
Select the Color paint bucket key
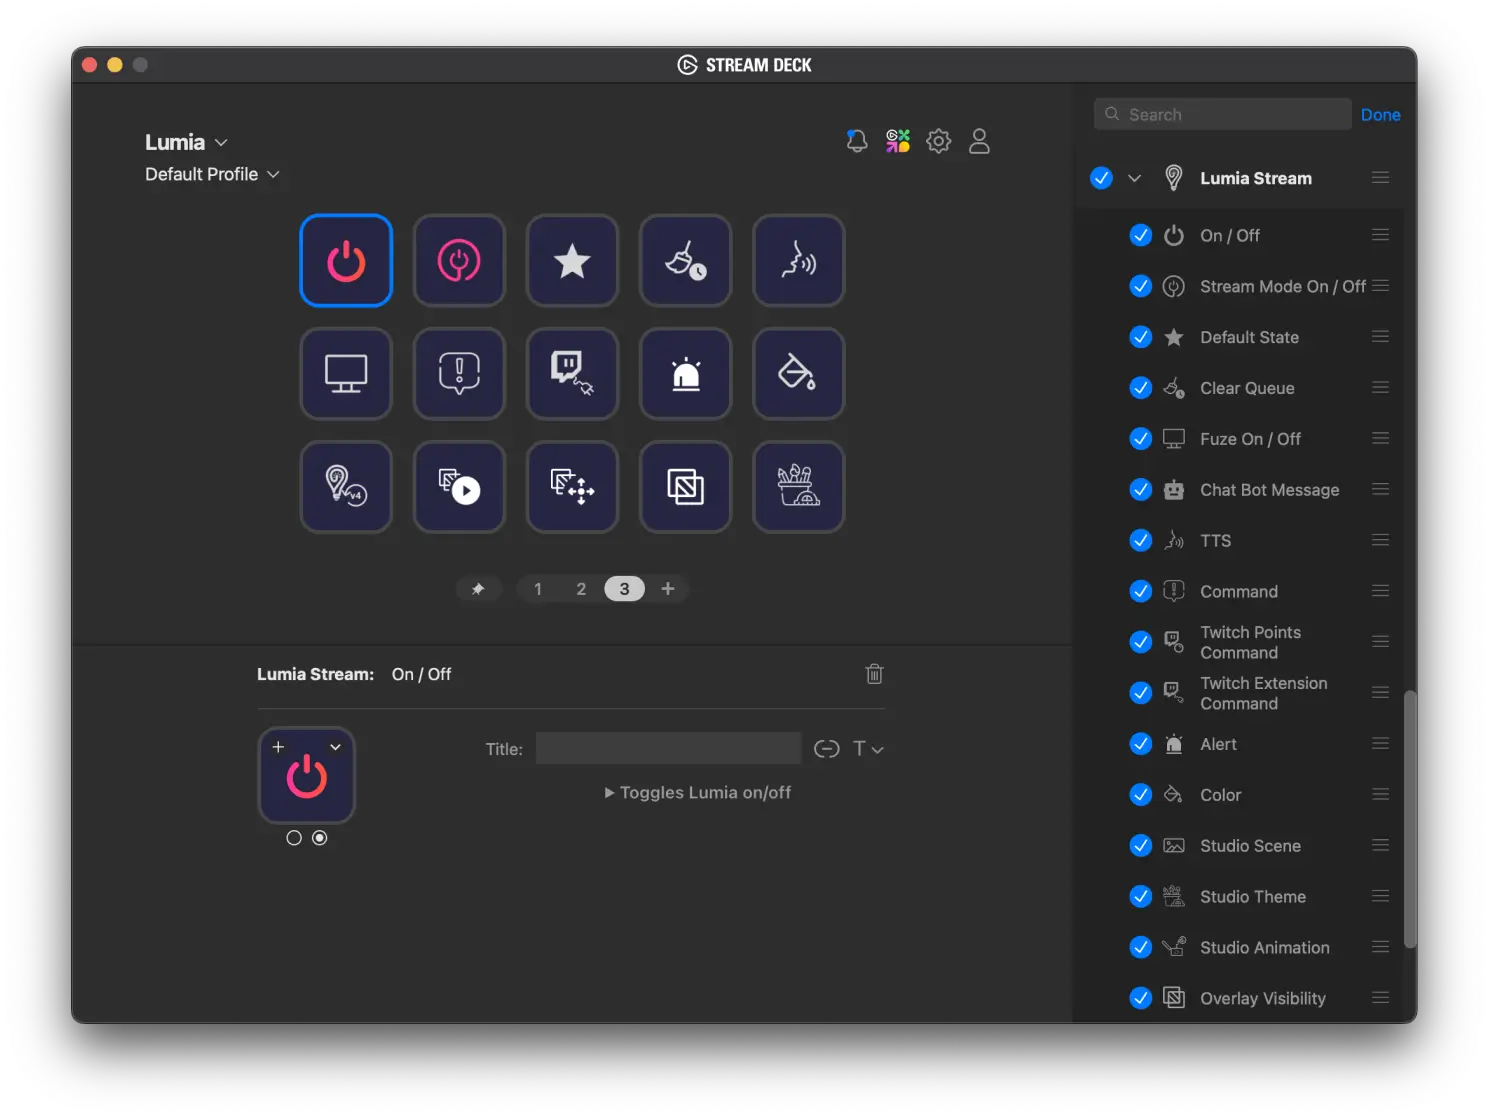click(x=798, y=374)
